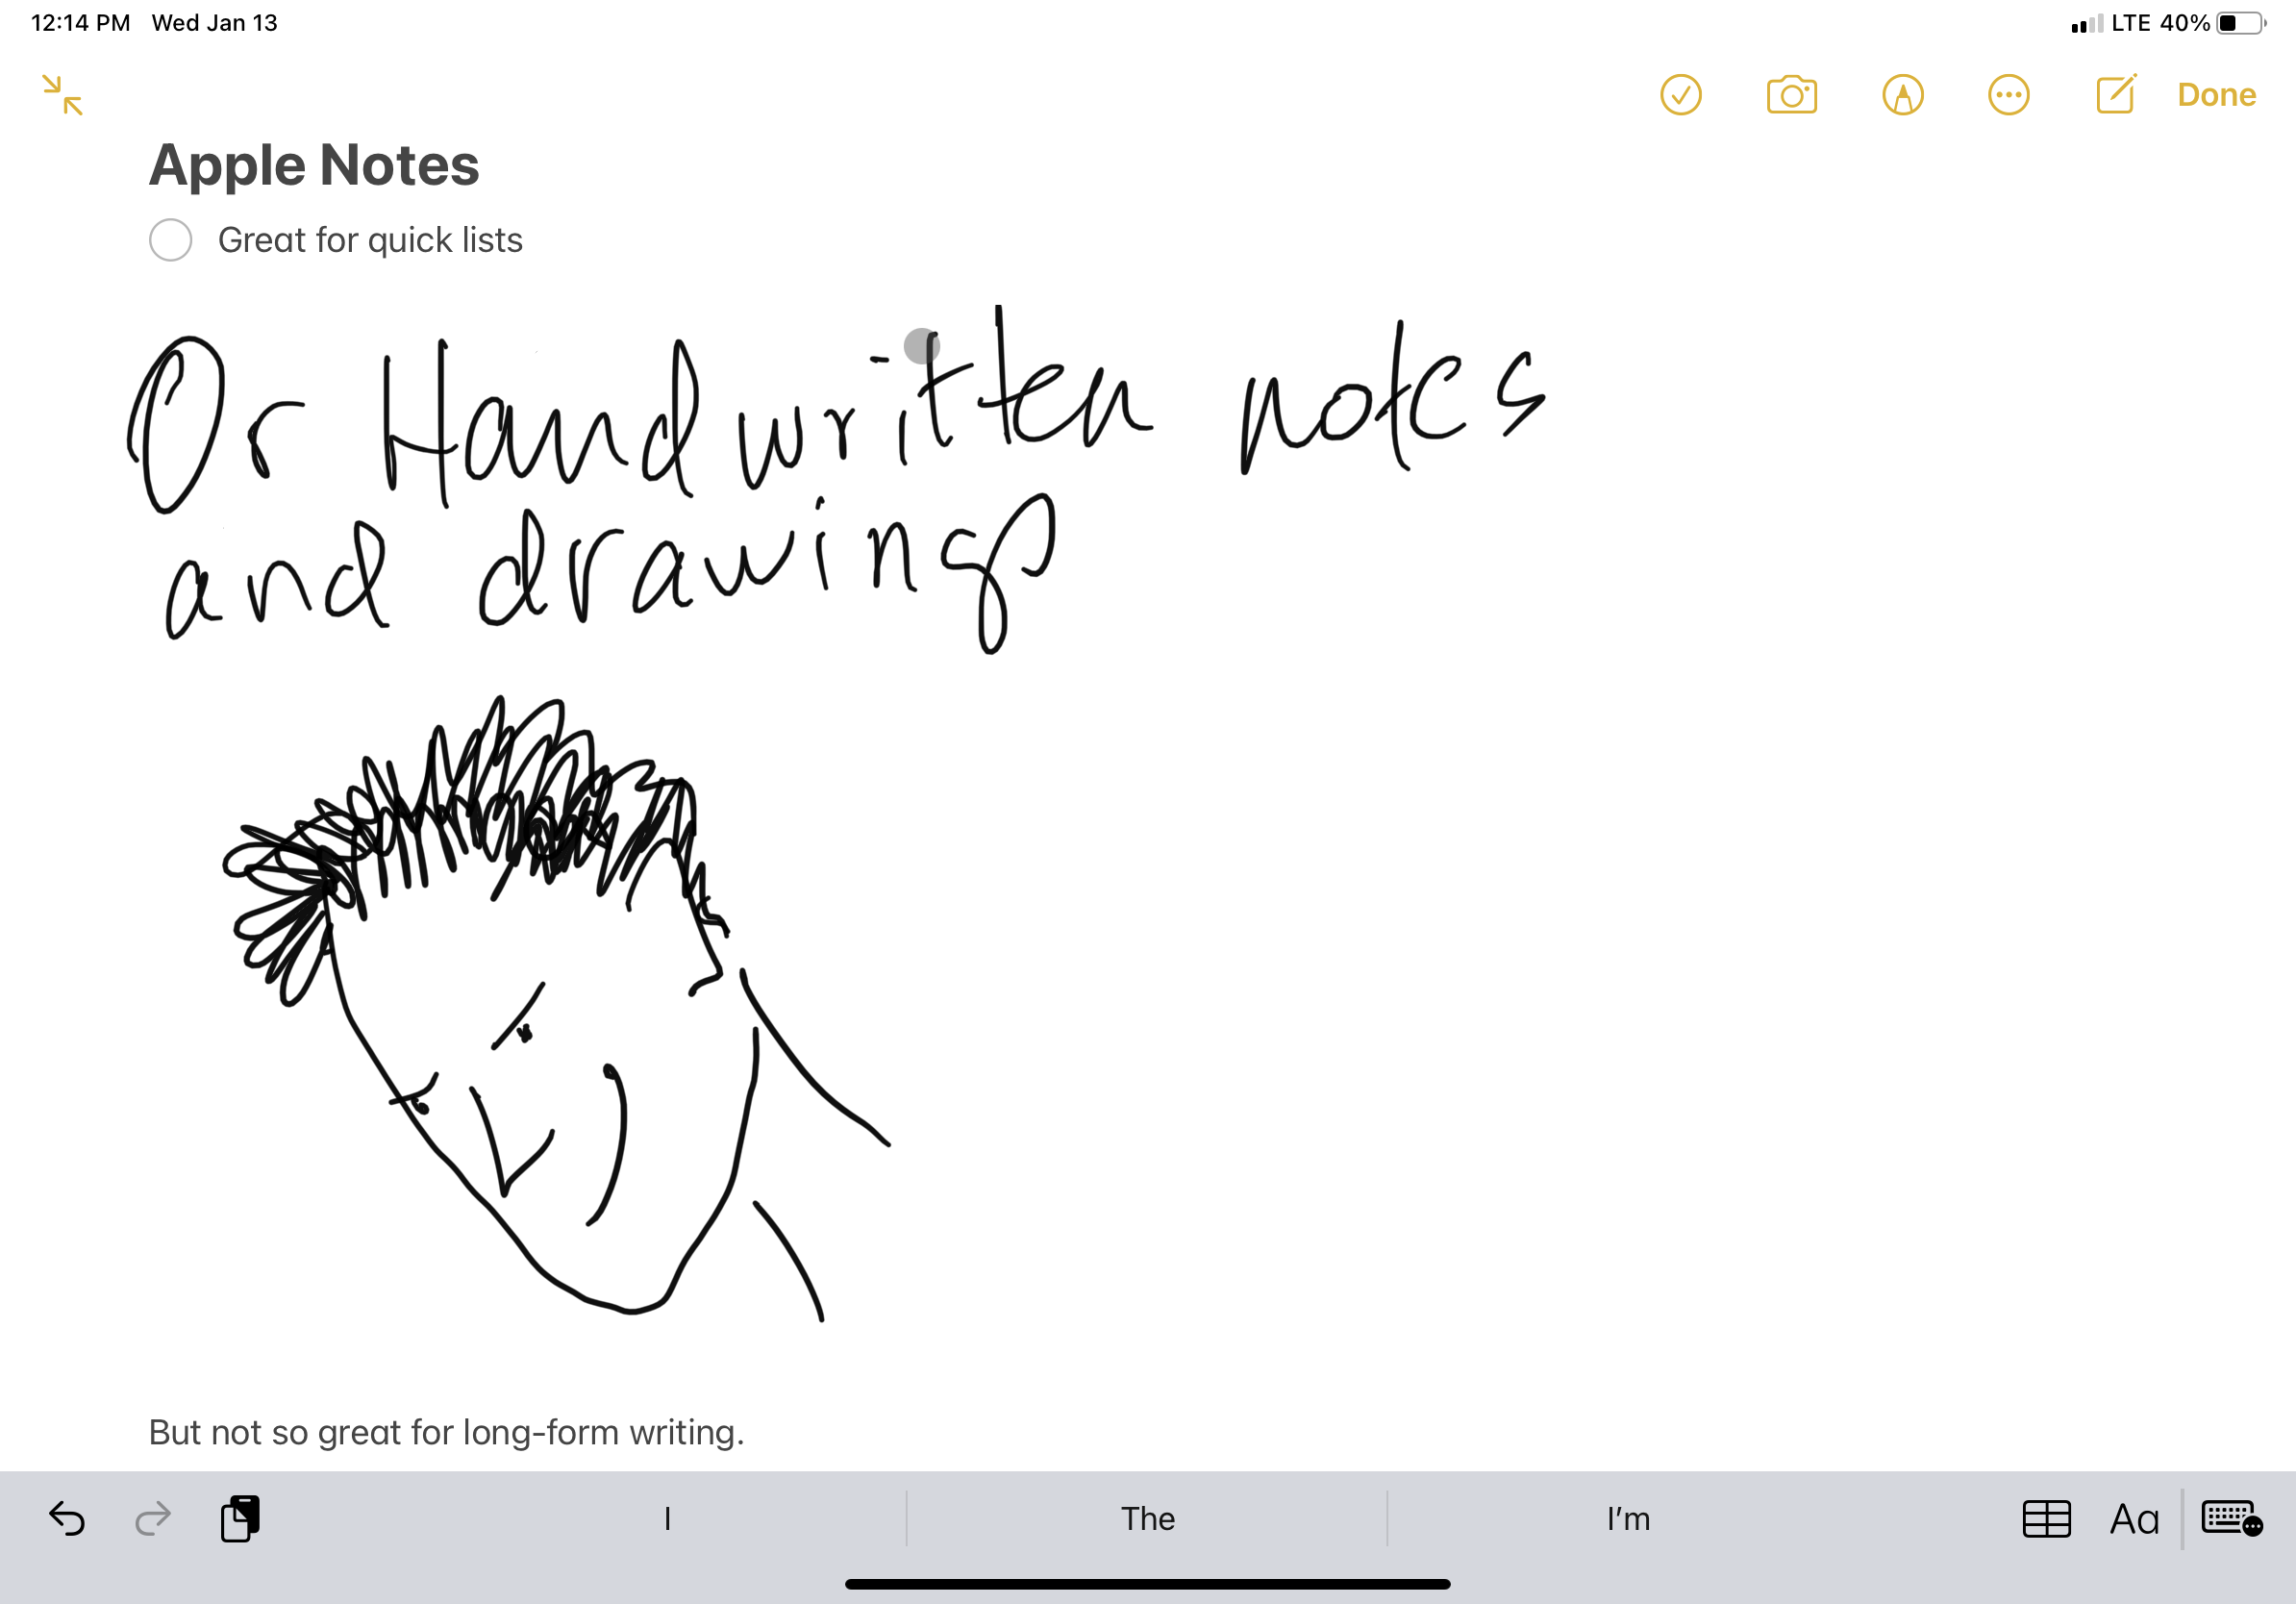Image resolution: width=2296 pixels, height=1604 pixels.
Task: Tap the text 'But not so great for long-form writing'
Action: click(446, 1432)
